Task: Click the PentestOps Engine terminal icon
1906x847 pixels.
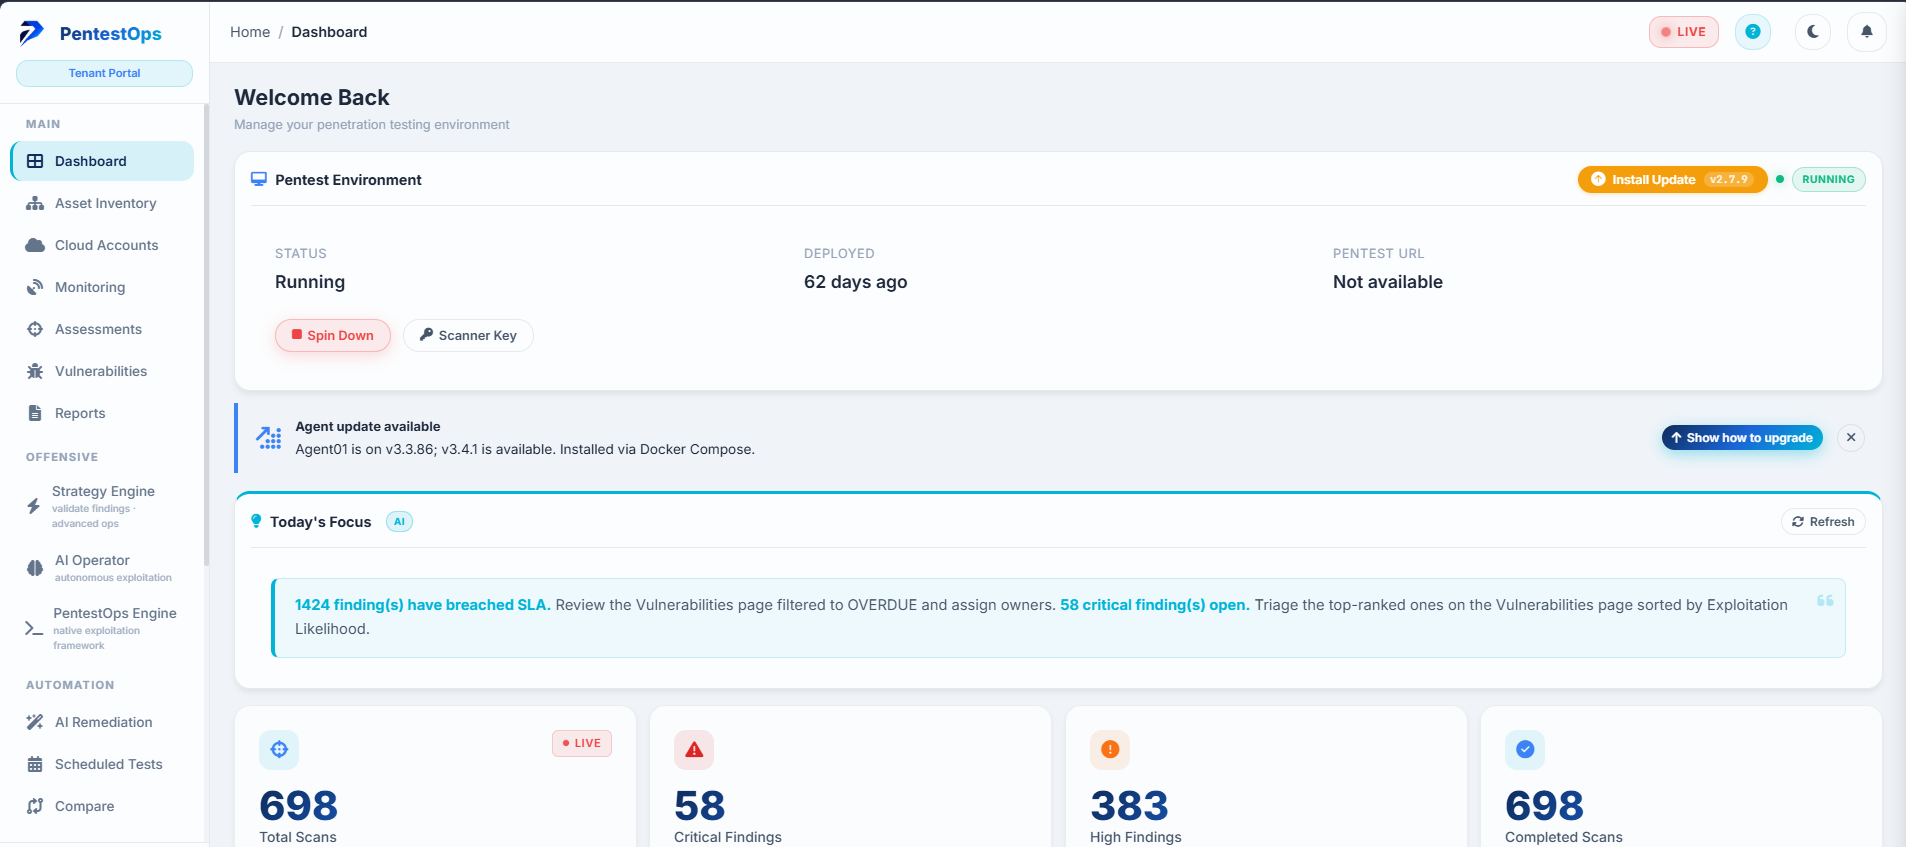Action: [x=34, y=629]
